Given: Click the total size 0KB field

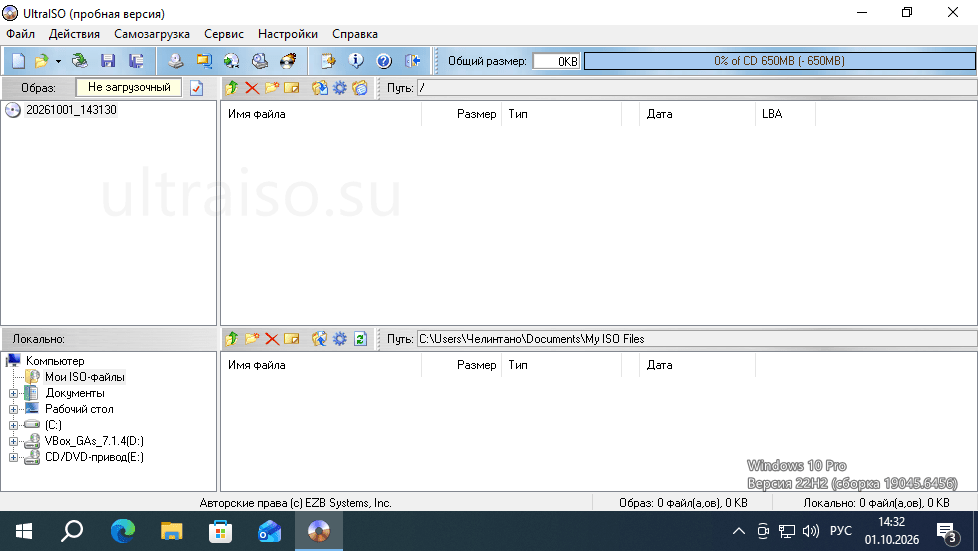Looking at the screenshot, I should pos(556,61).
